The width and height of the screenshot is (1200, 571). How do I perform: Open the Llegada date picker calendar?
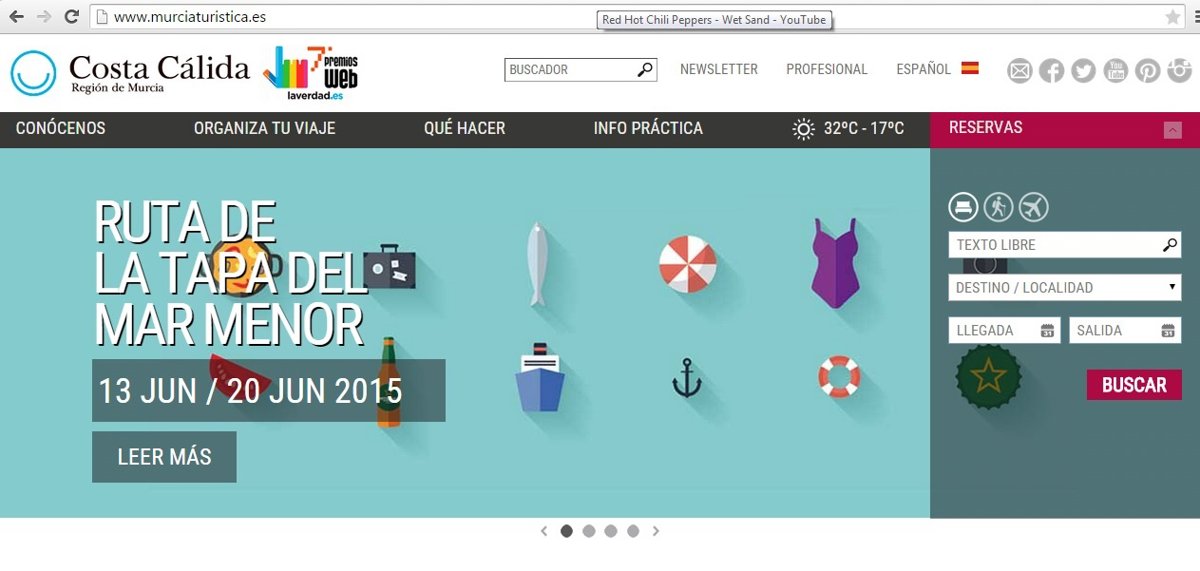[1047, 331]
